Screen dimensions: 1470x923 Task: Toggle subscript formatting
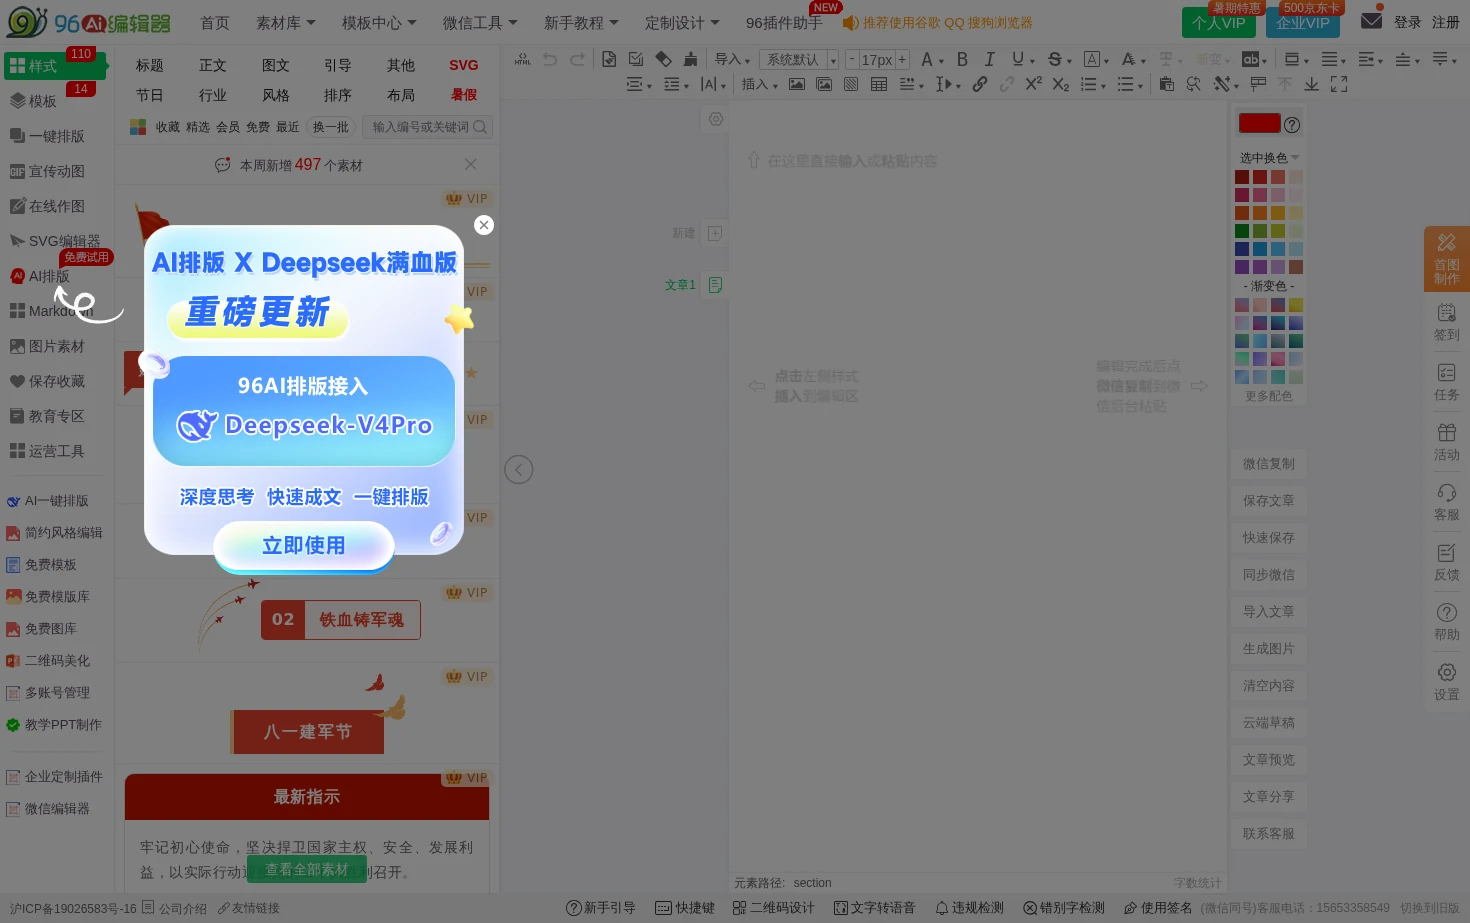[1061, 85]
